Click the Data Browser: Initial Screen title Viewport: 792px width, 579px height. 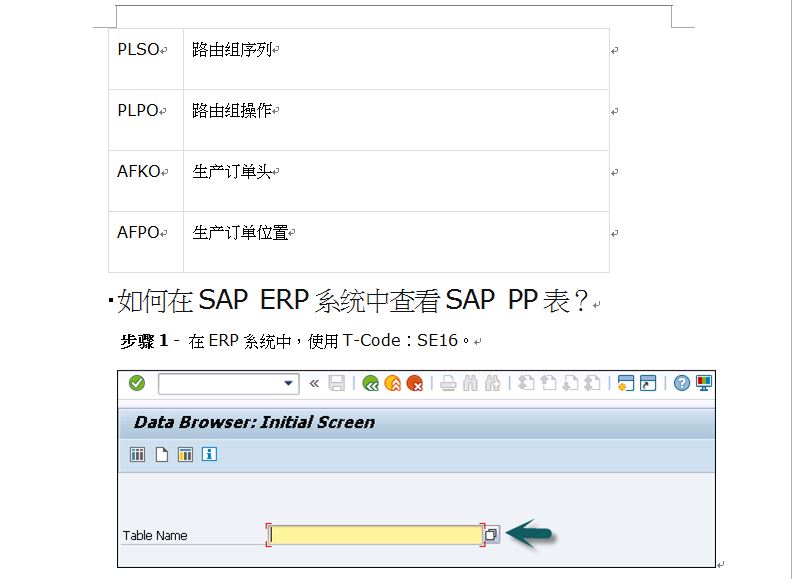(255, 422)
